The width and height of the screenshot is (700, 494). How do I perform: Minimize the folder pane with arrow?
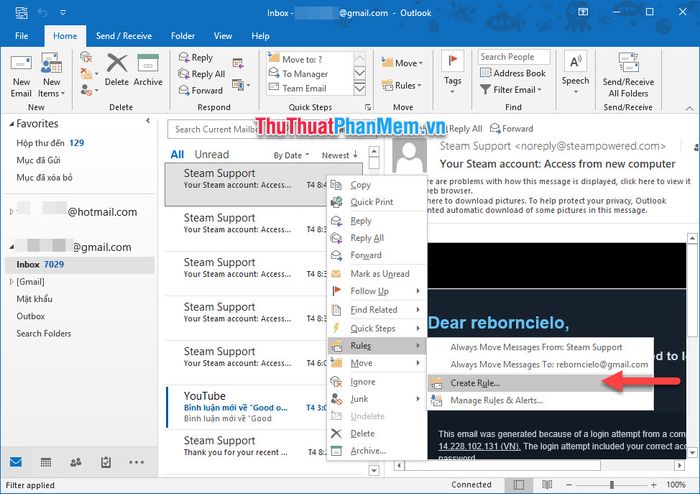tap(148, 120)
